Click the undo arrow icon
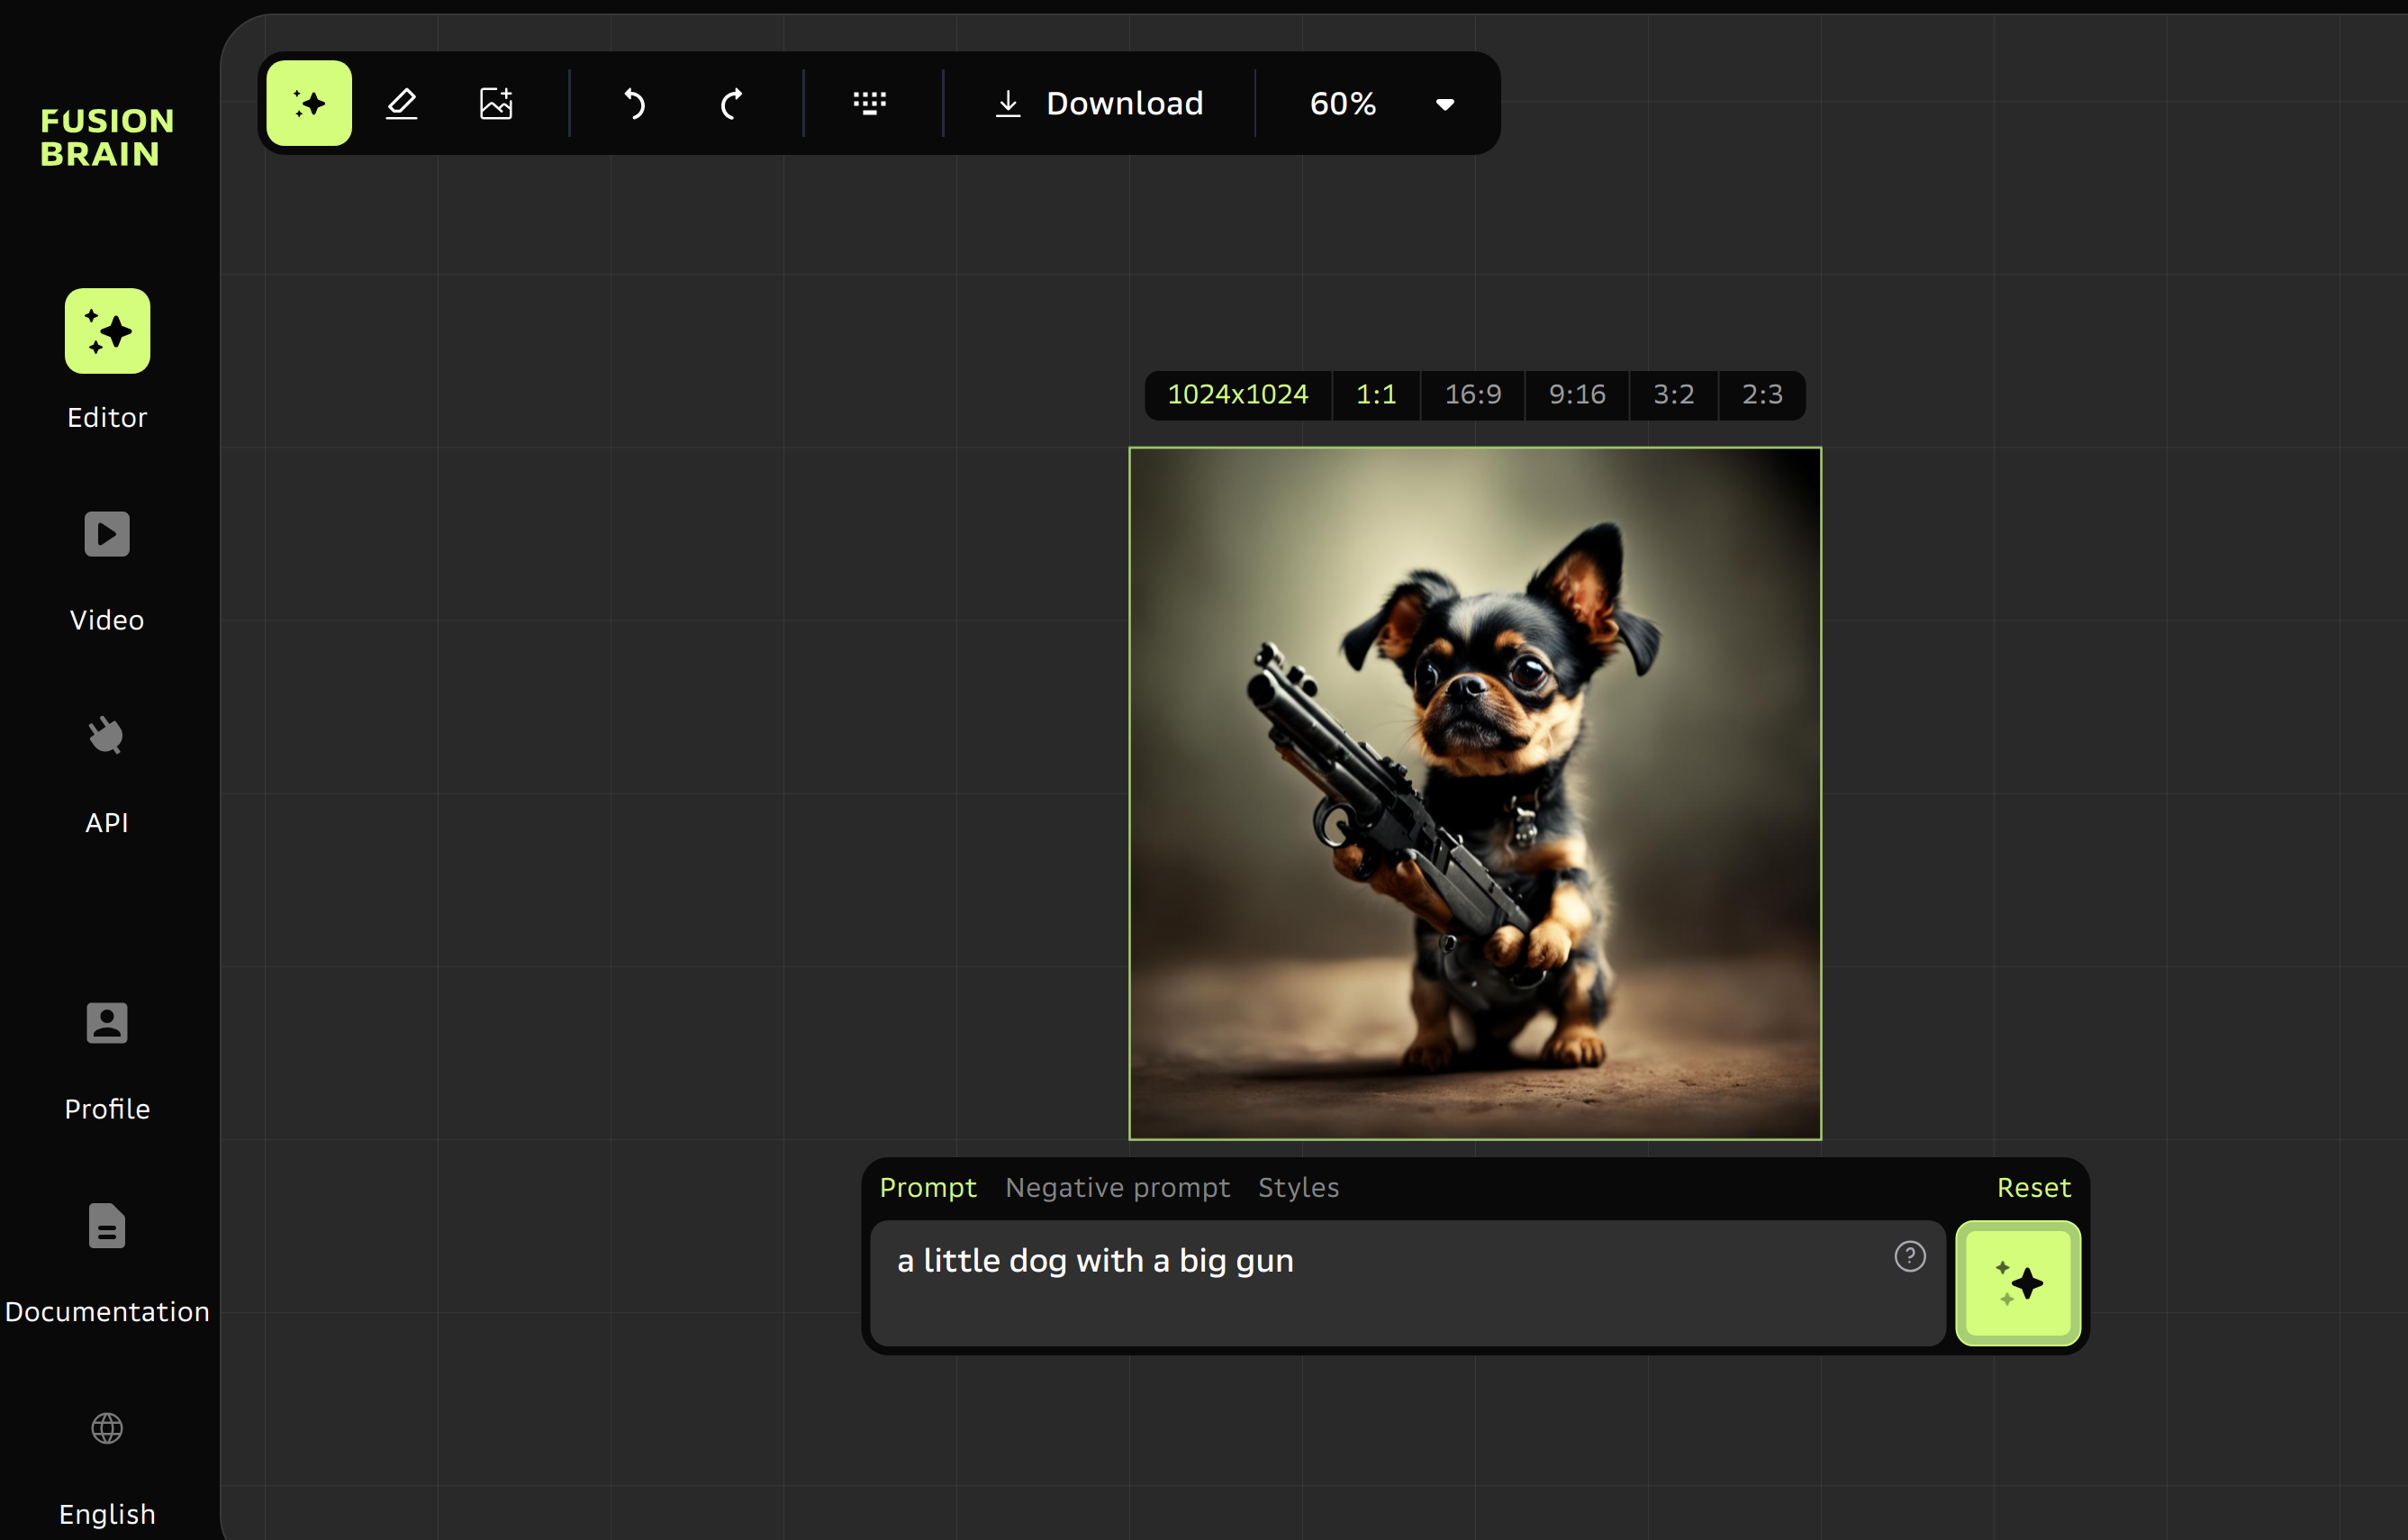The image size is (2408, 1540). pos(634,102)
